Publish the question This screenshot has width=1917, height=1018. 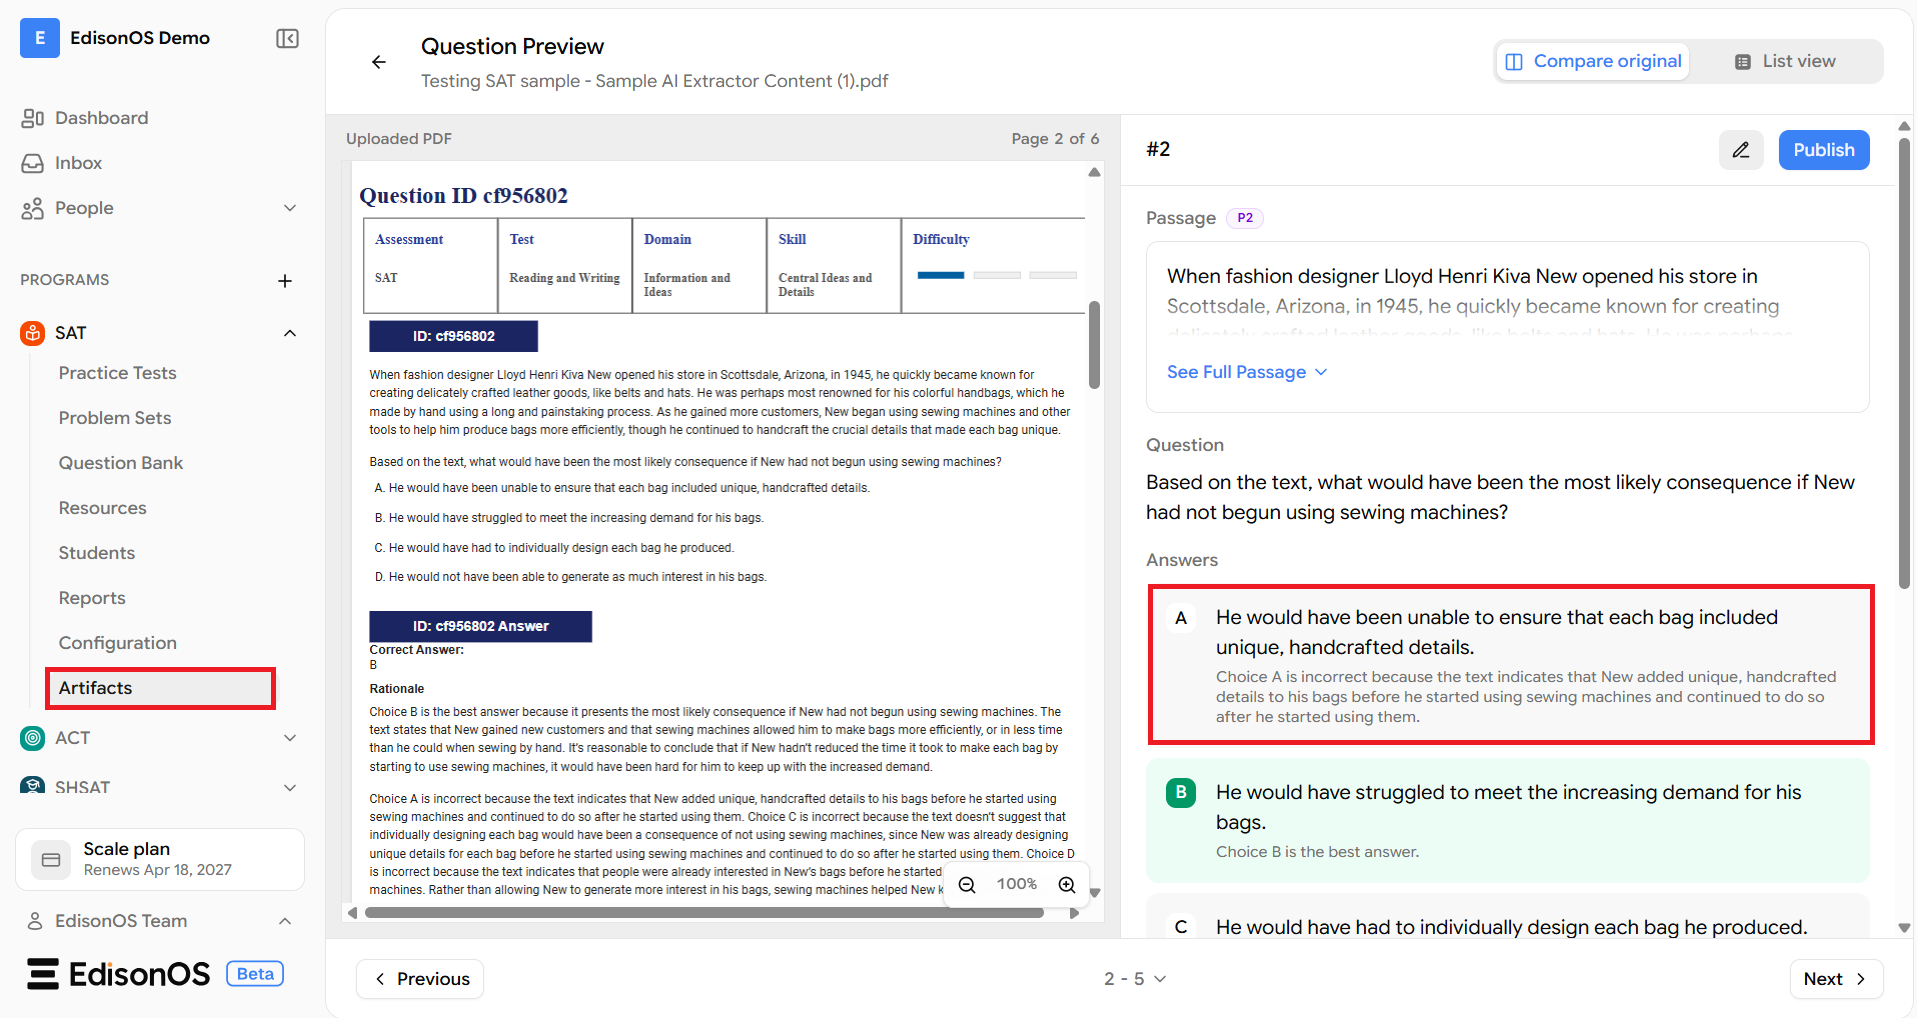point(1824,150)
